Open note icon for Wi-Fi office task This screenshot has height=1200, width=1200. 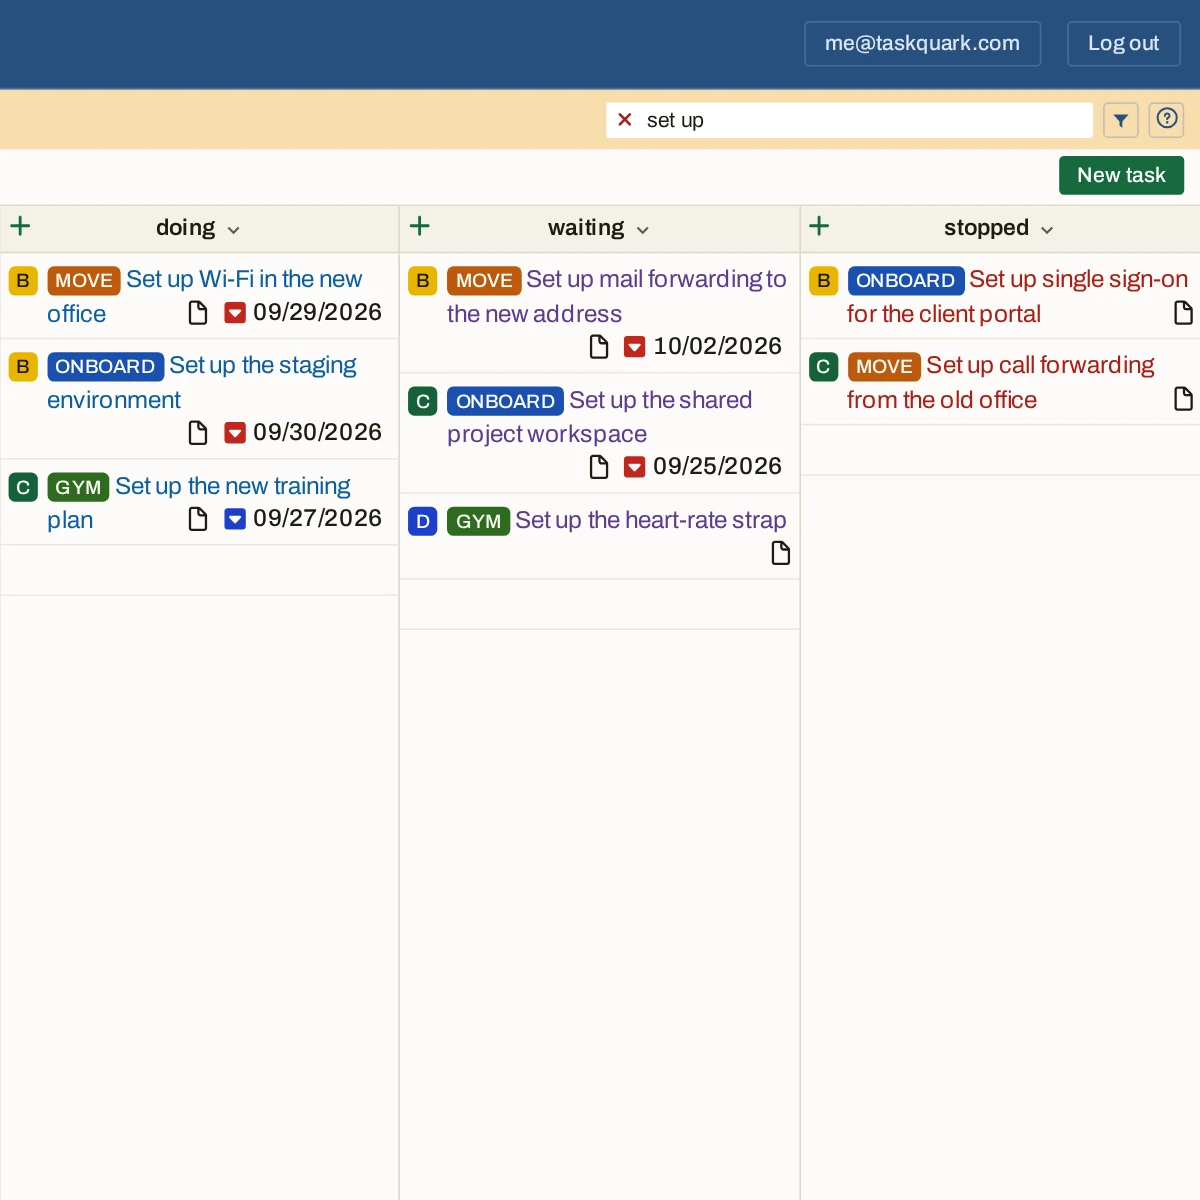click(198, 313)
